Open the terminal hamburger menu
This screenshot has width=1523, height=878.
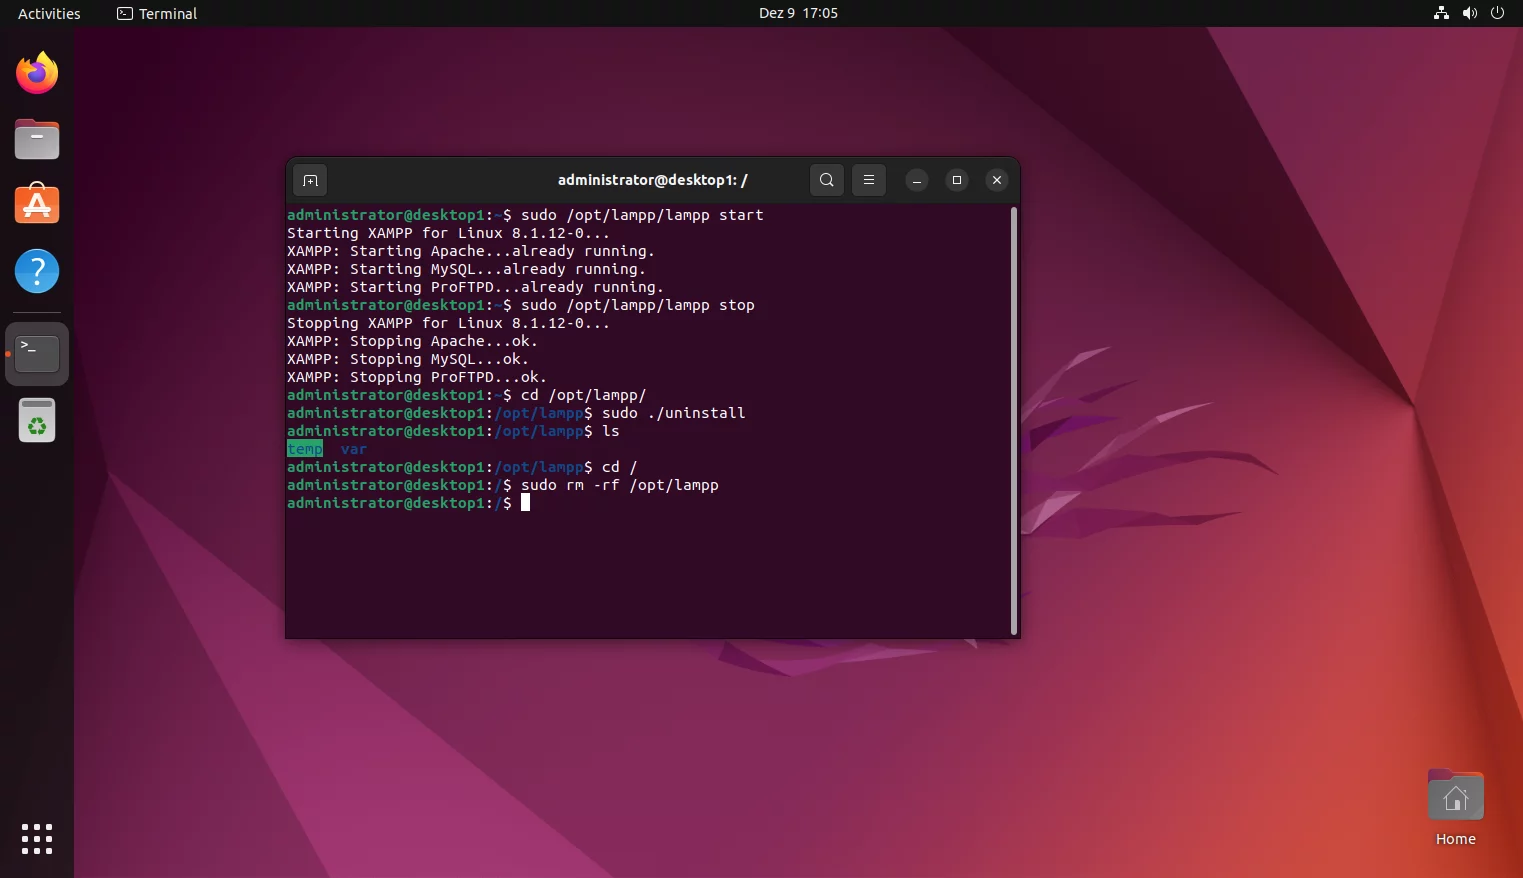click(x=869, y=180)
